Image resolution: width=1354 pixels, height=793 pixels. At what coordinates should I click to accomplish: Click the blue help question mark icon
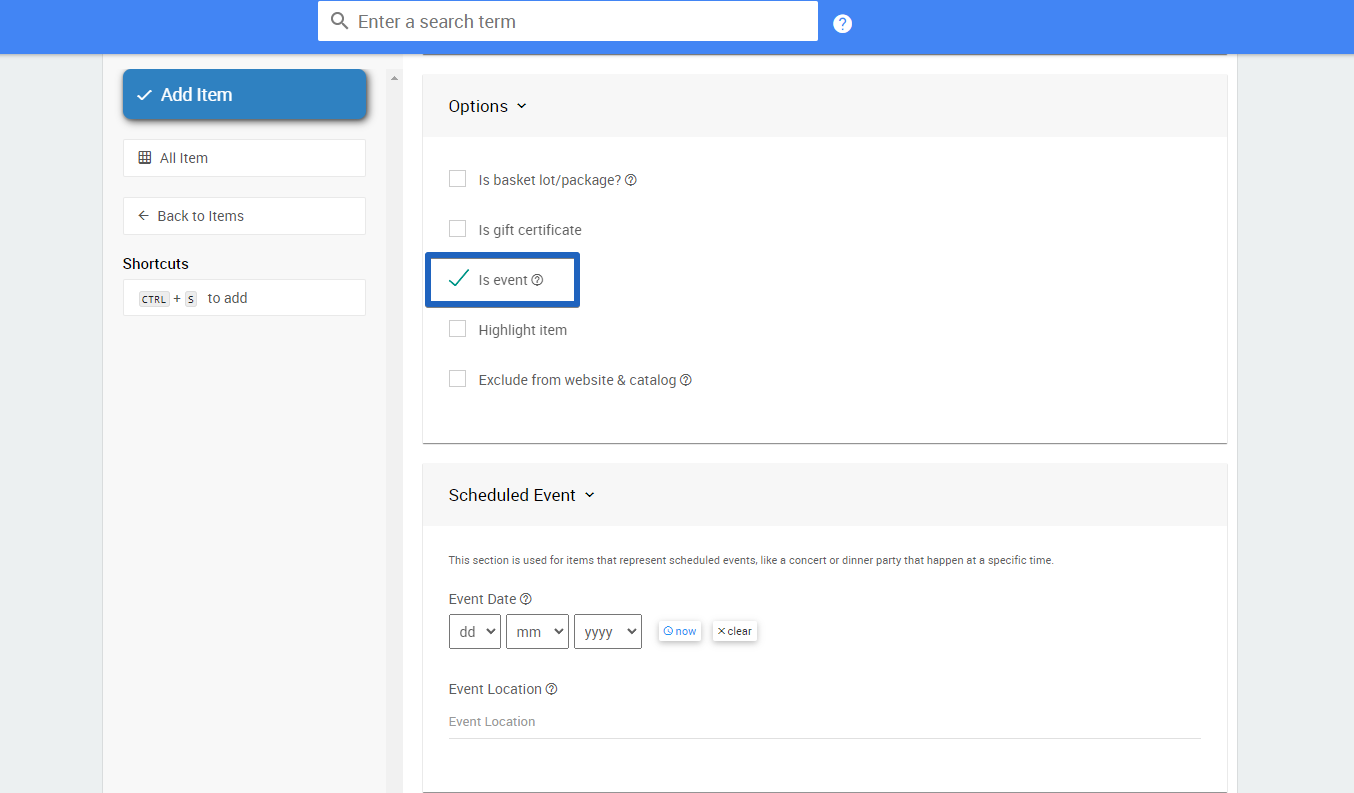point(842,24)
